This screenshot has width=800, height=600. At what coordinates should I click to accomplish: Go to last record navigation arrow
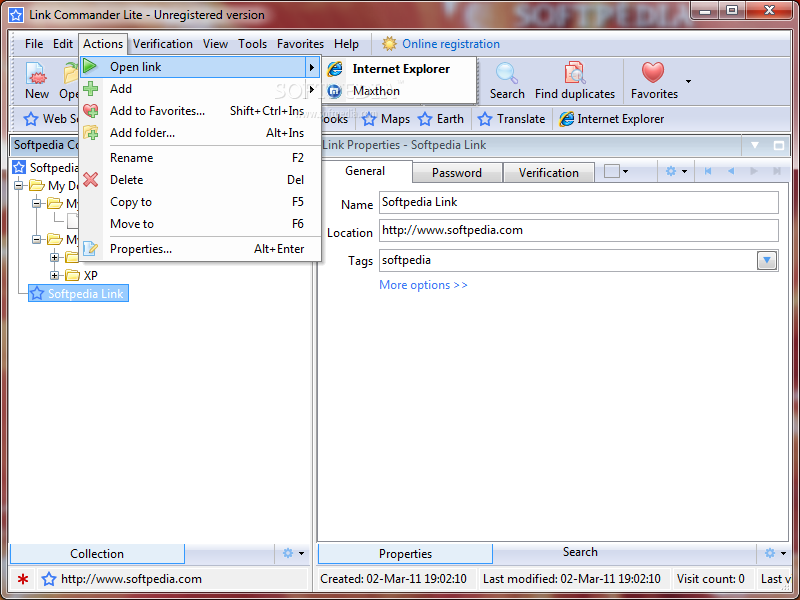coord(777,171)
